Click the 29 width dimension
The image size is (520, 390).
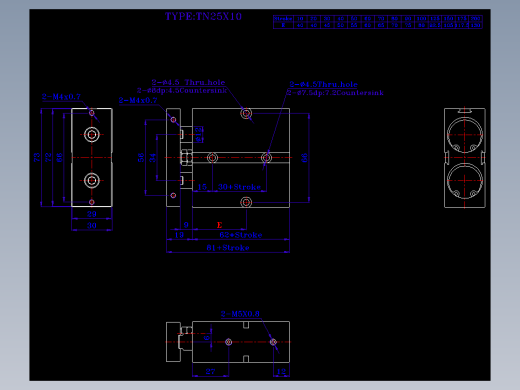pos(92,214)
